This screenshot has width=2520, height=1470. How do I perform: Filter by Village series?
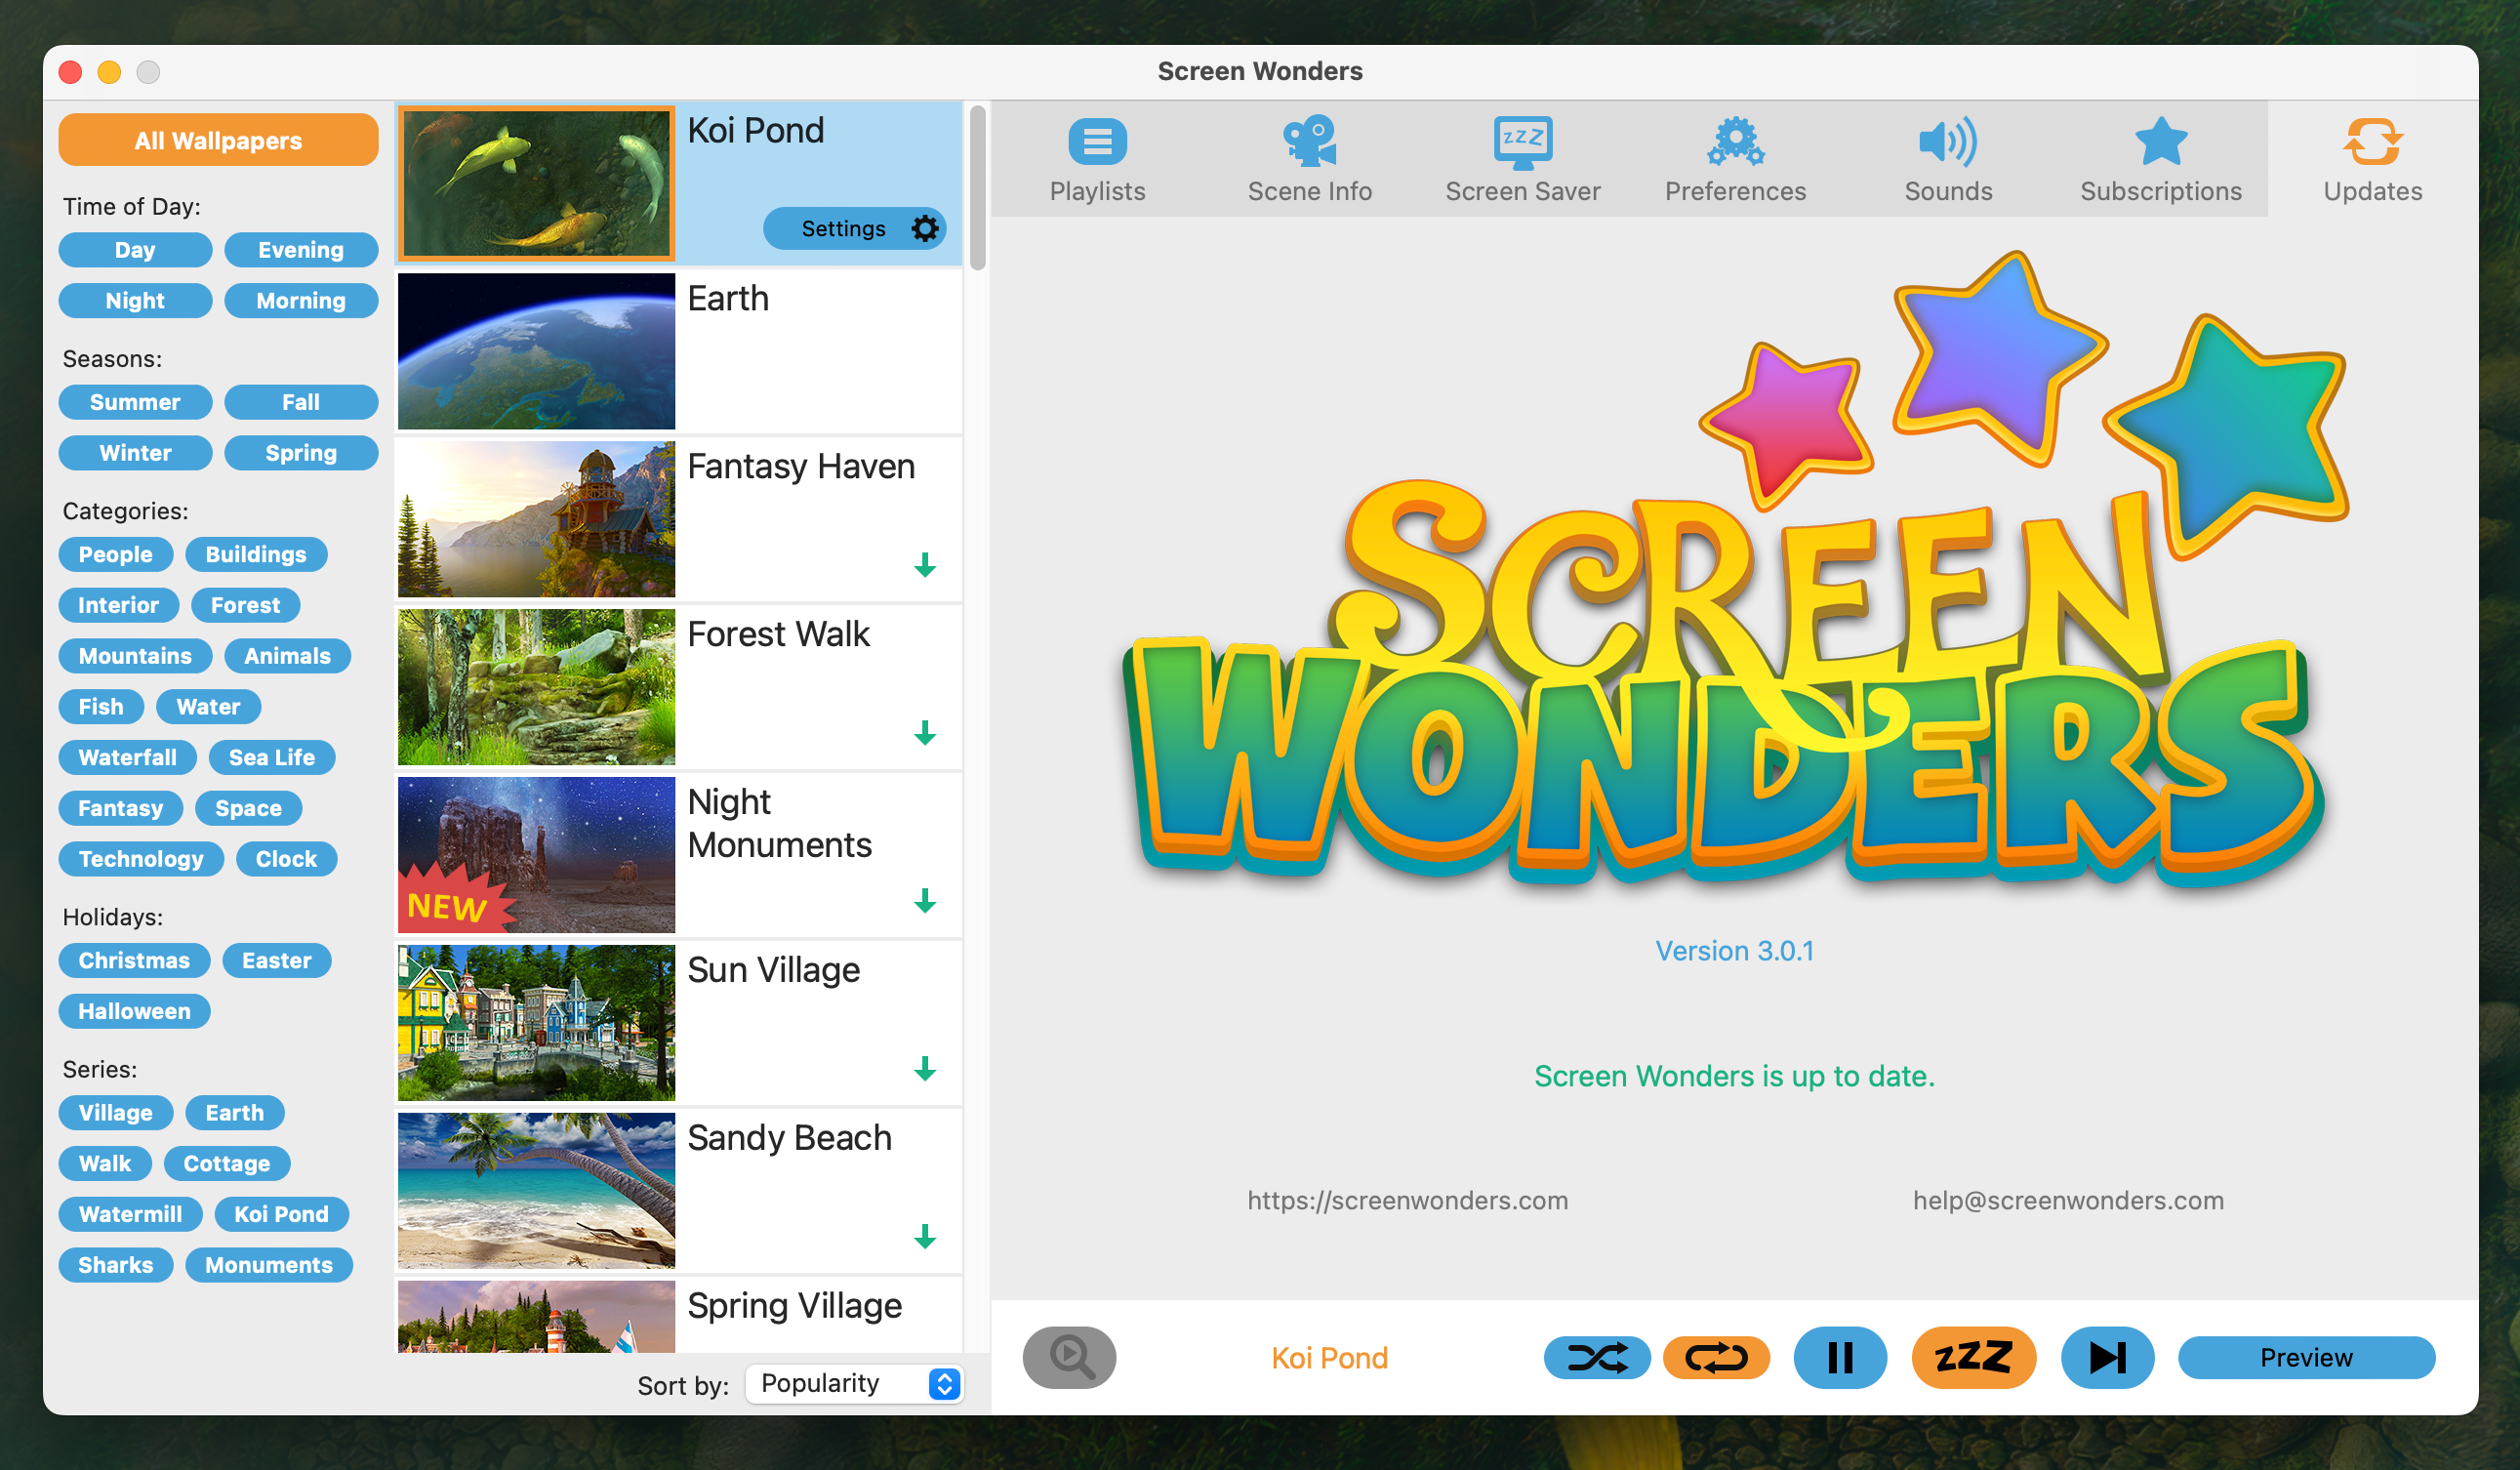click(116, 1113)
